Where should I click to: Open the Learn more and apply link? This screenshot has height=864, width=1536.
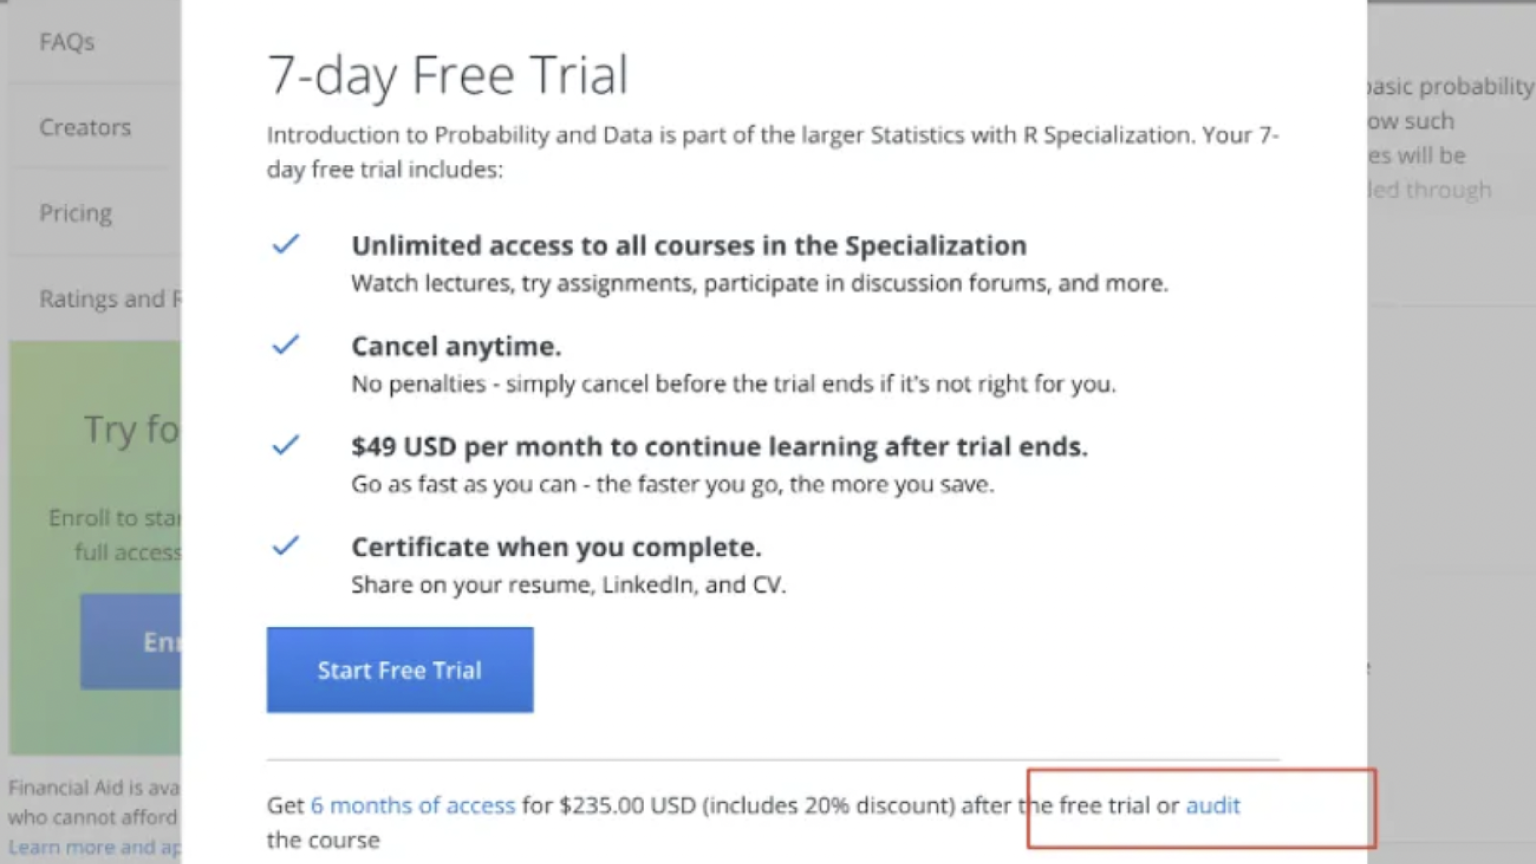pos(94,847)
